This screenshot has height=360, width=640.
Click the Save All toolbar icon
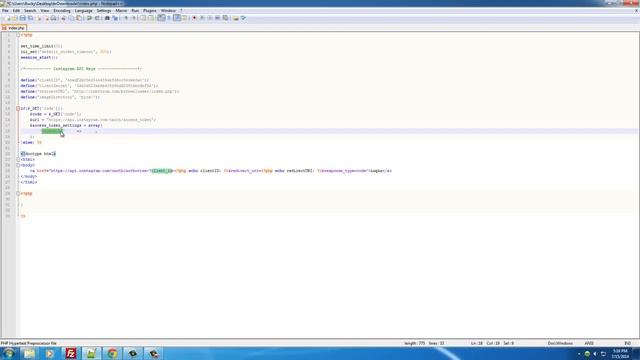[x=31, y=18]
